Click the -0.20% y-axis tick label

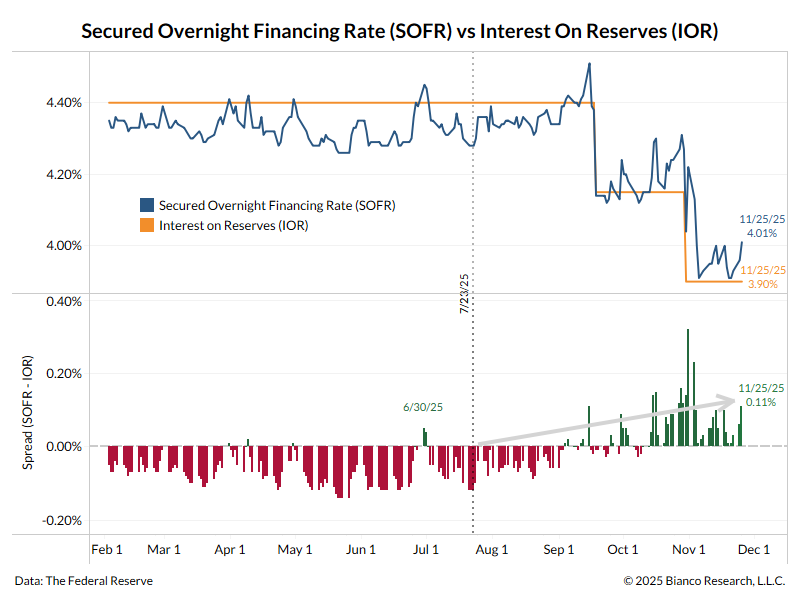point(62,521)
